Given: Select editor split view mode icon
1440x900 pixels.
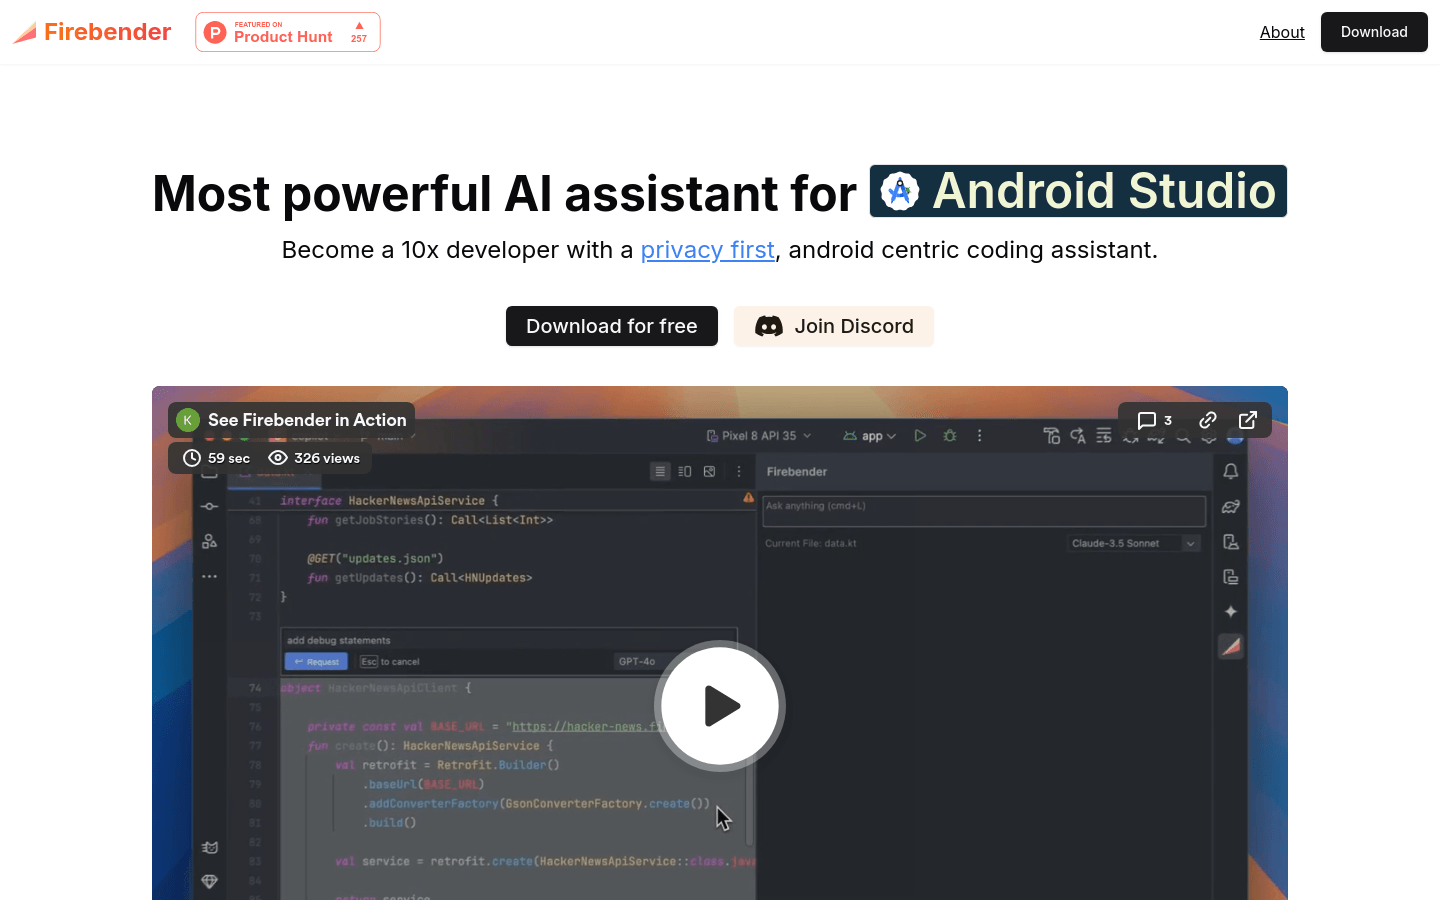Looking at the screenshot, I should [x=685, y=471].
